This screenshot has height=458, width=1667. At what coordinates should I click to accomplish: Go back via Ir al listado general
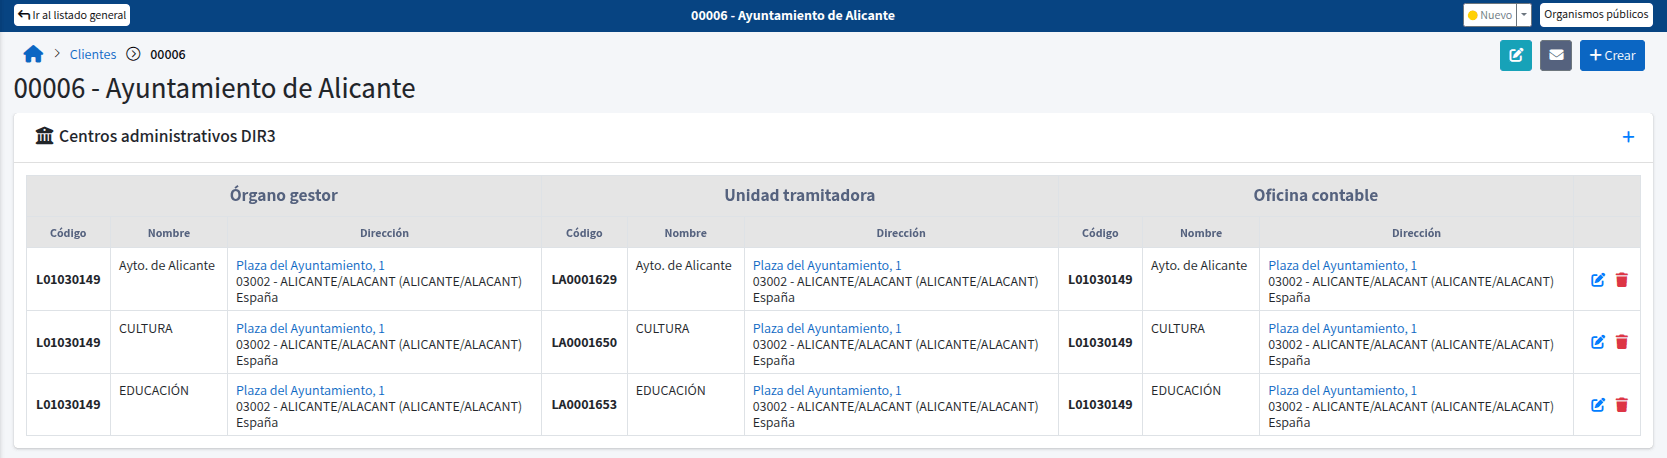pos(72,15)
